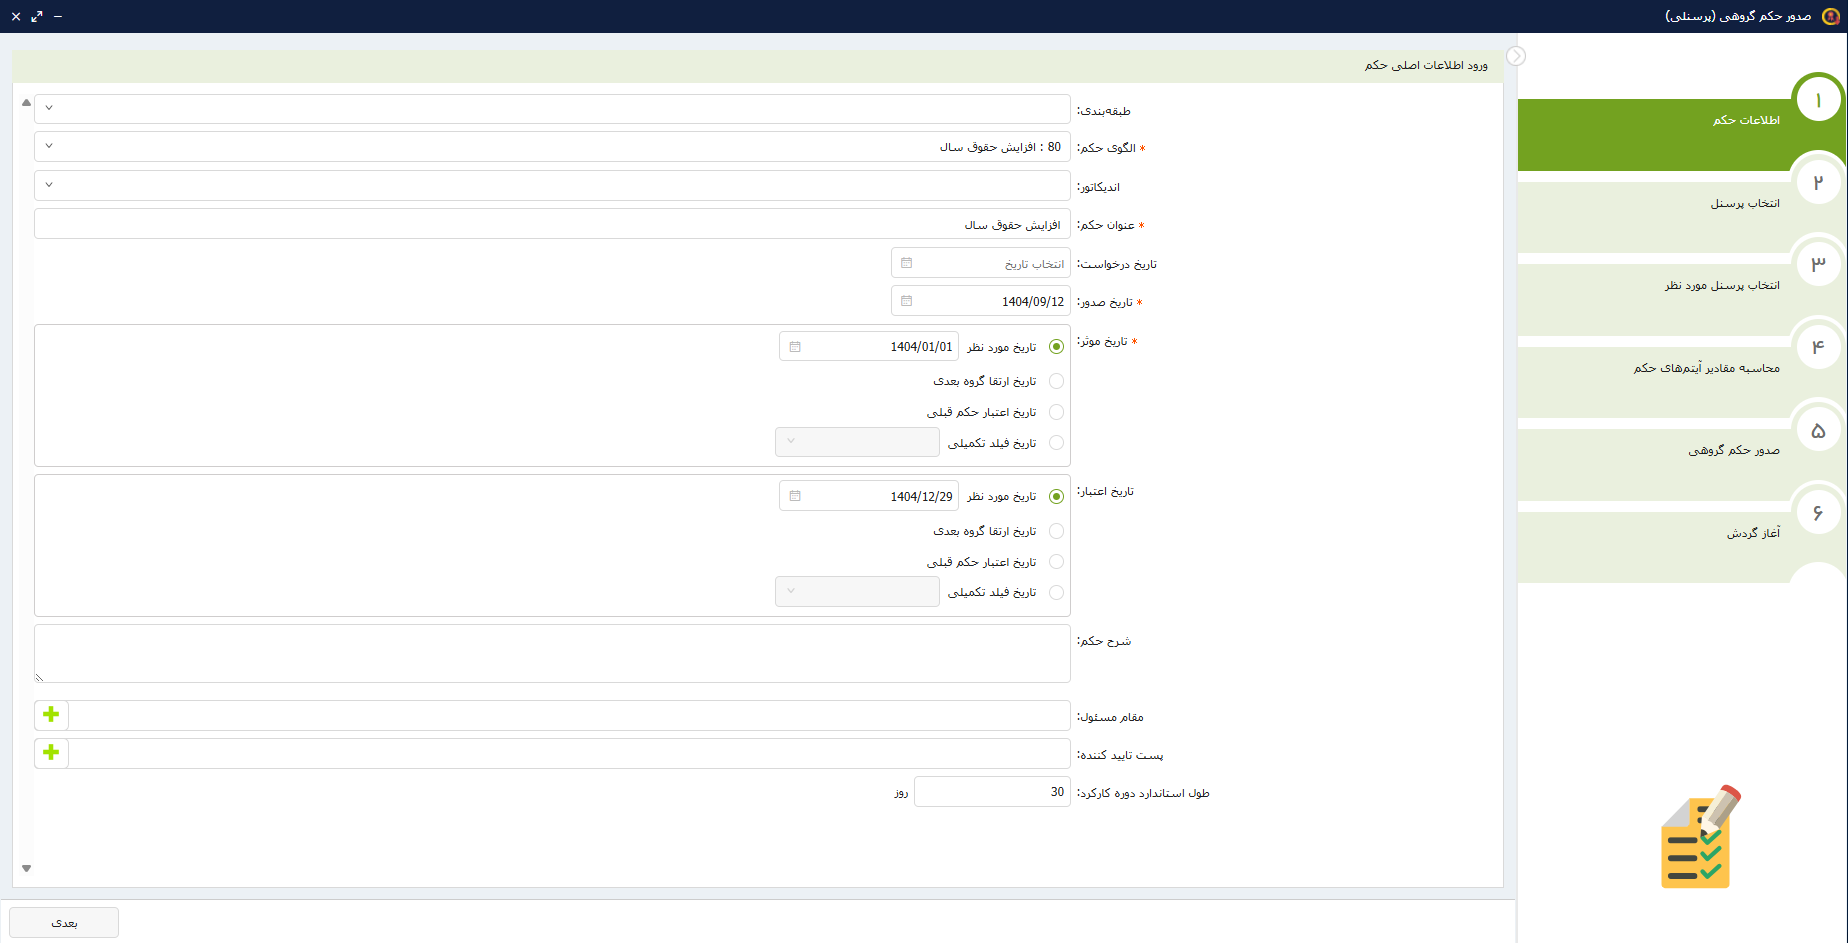Add پست تایید کننده with green plus
Image resolution: width=1848 pixels, height=943 pixels.
pyautogui.click(x=51, y=753)
